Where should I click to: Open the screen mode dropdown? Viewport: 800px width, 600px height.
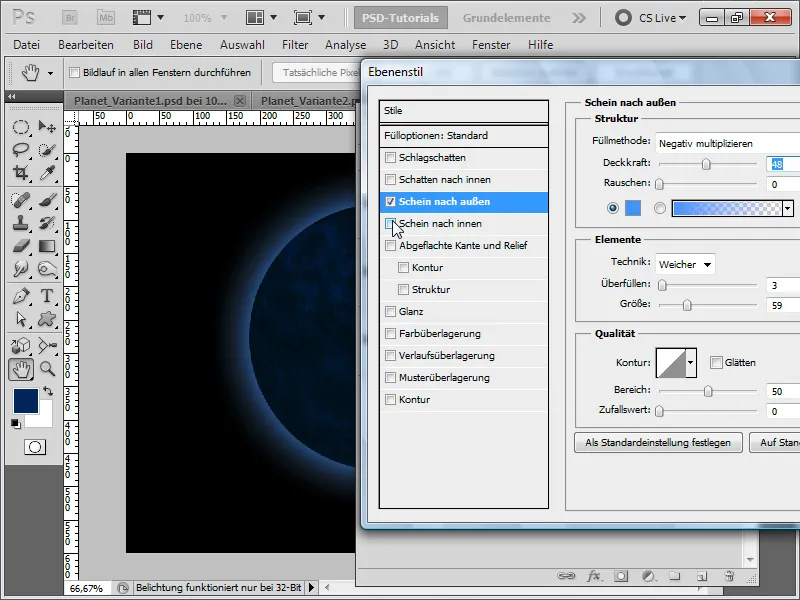pos(321,18)
